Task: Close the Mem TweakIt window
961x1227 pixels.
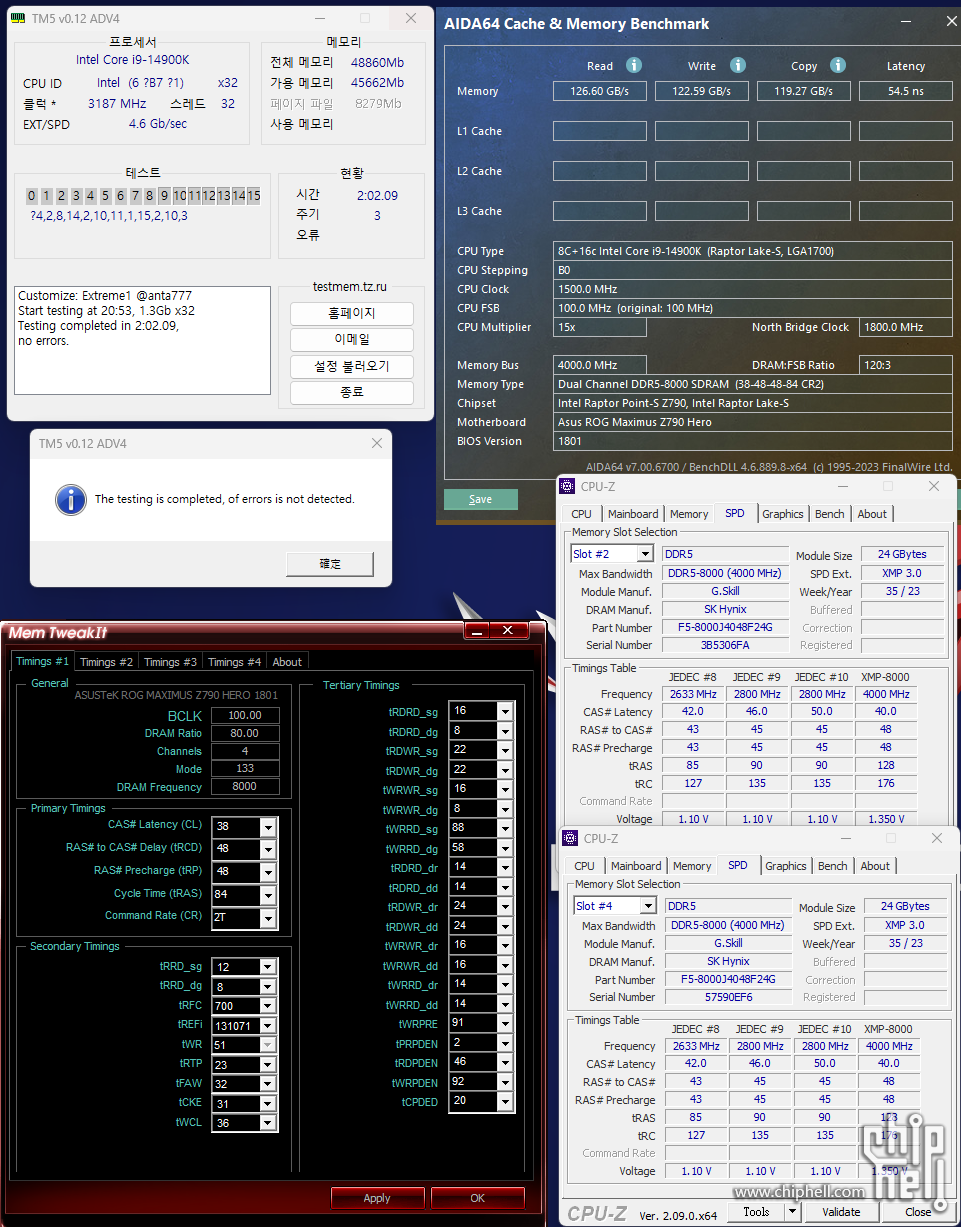Action: pyautogui.click(x=510, y=630)
